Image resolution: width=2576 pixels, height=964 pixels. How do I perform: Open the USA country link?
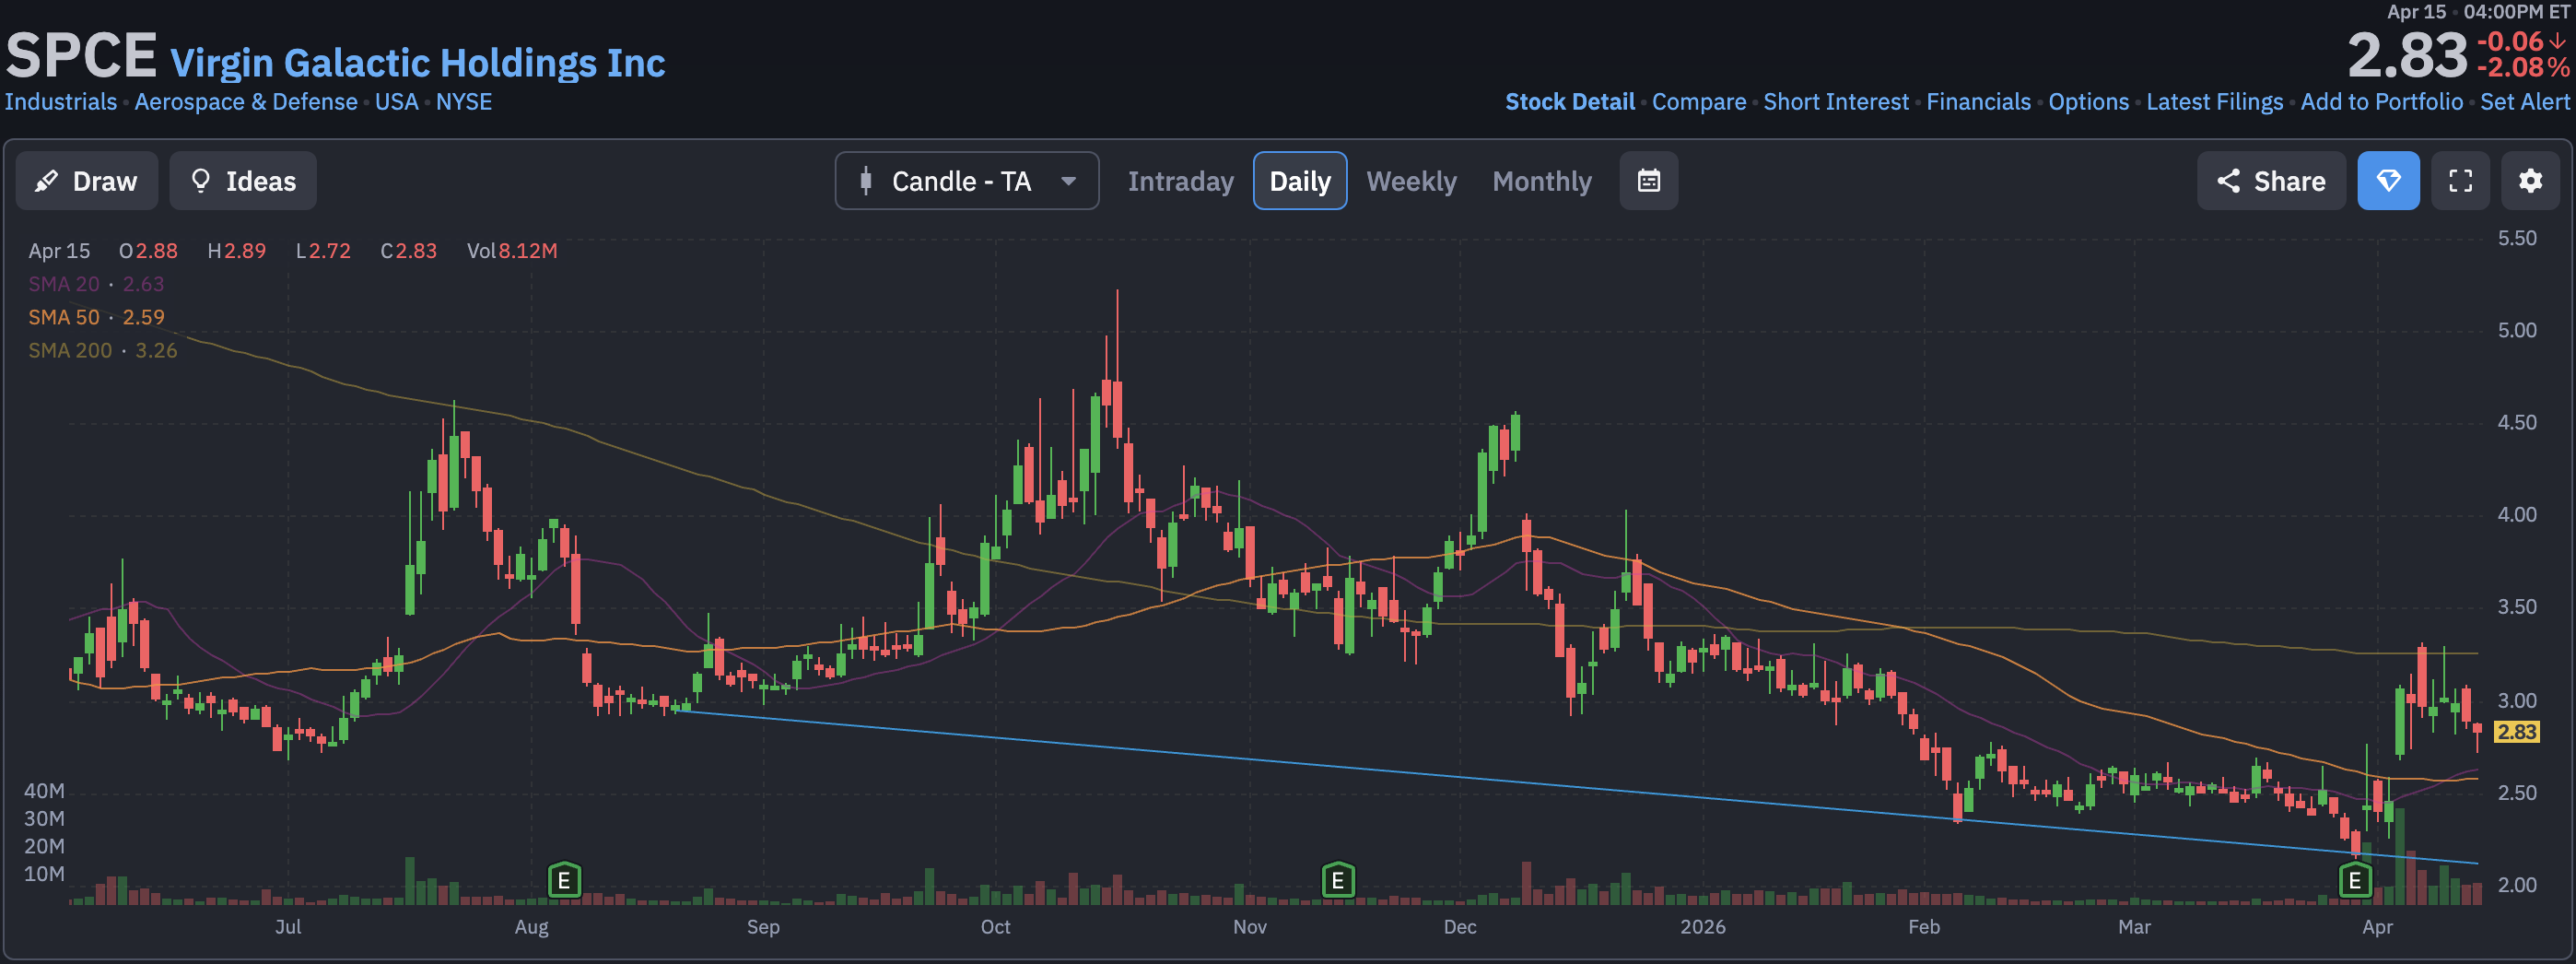[x=397, y=102]
